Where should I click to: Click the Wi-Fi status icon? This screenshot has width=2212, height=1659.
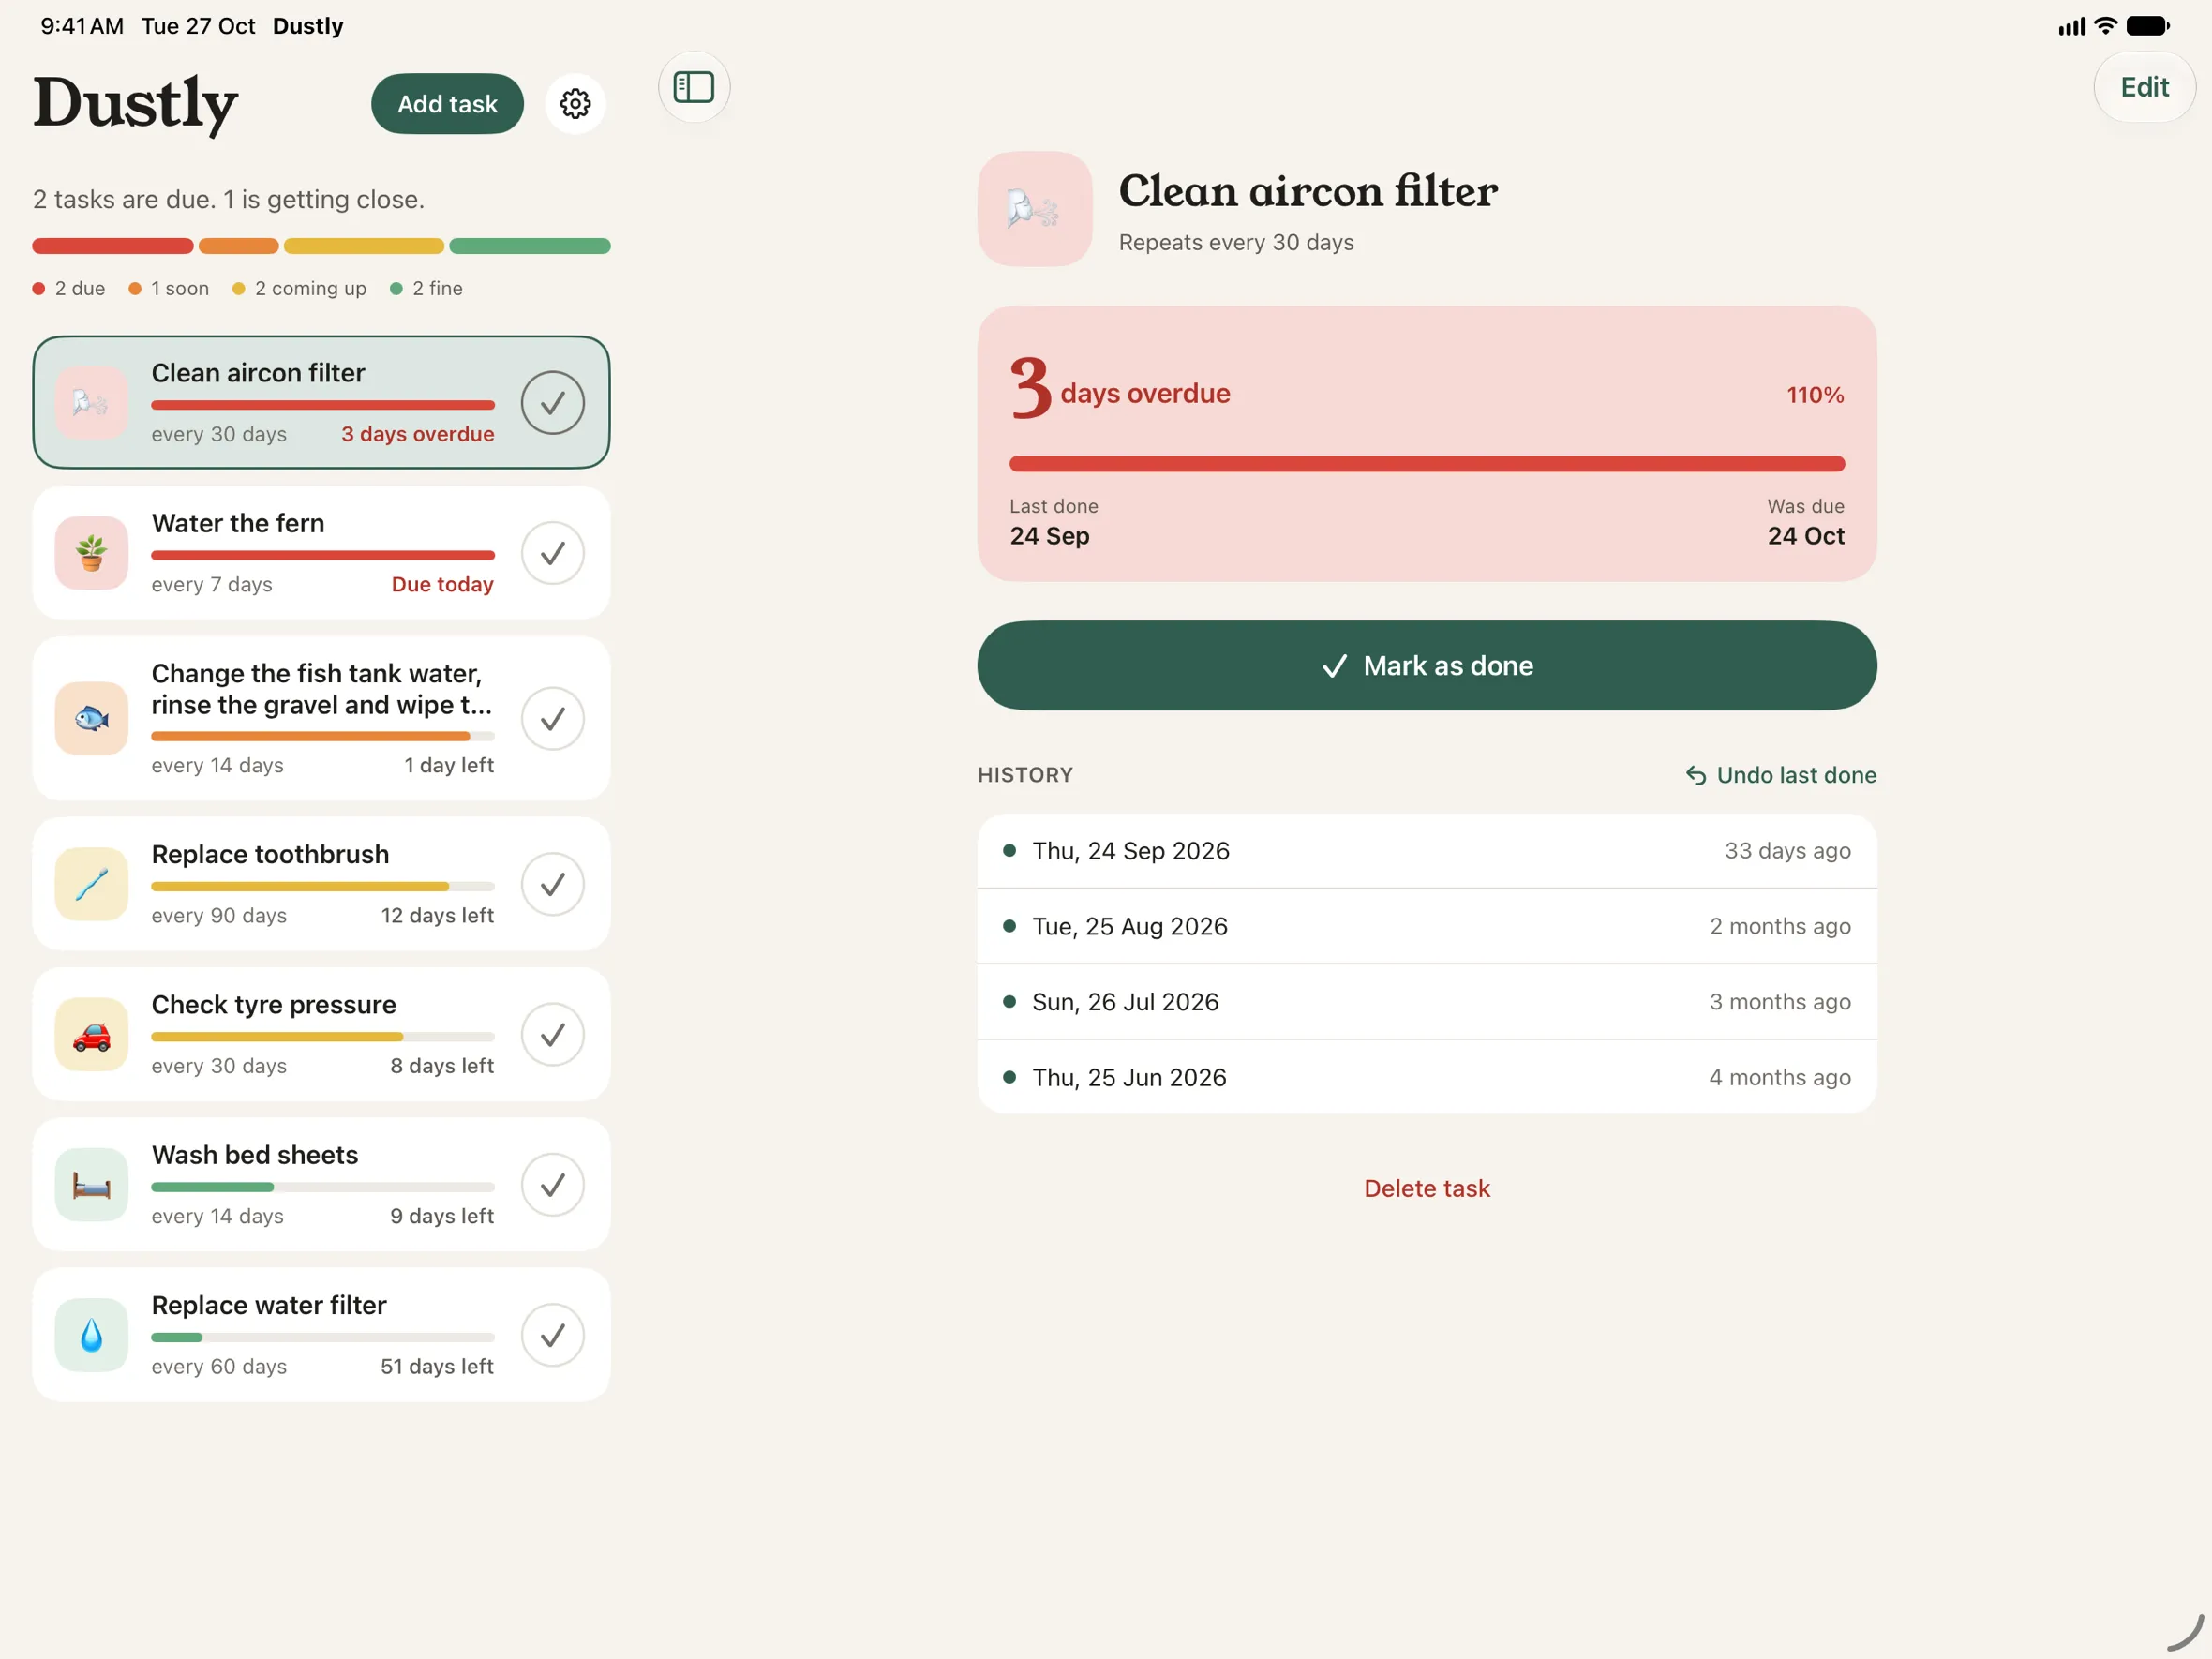[x=2105, y=26]
